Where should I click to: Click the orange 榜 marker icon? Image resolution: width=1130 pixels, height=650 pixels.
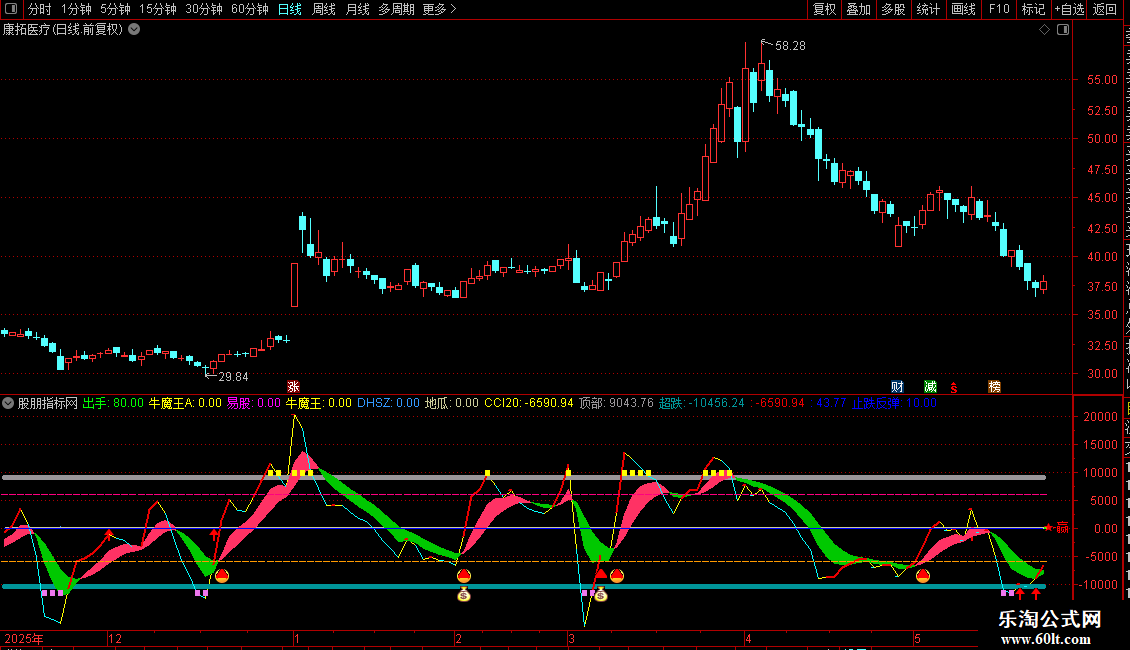coord(995,387)
